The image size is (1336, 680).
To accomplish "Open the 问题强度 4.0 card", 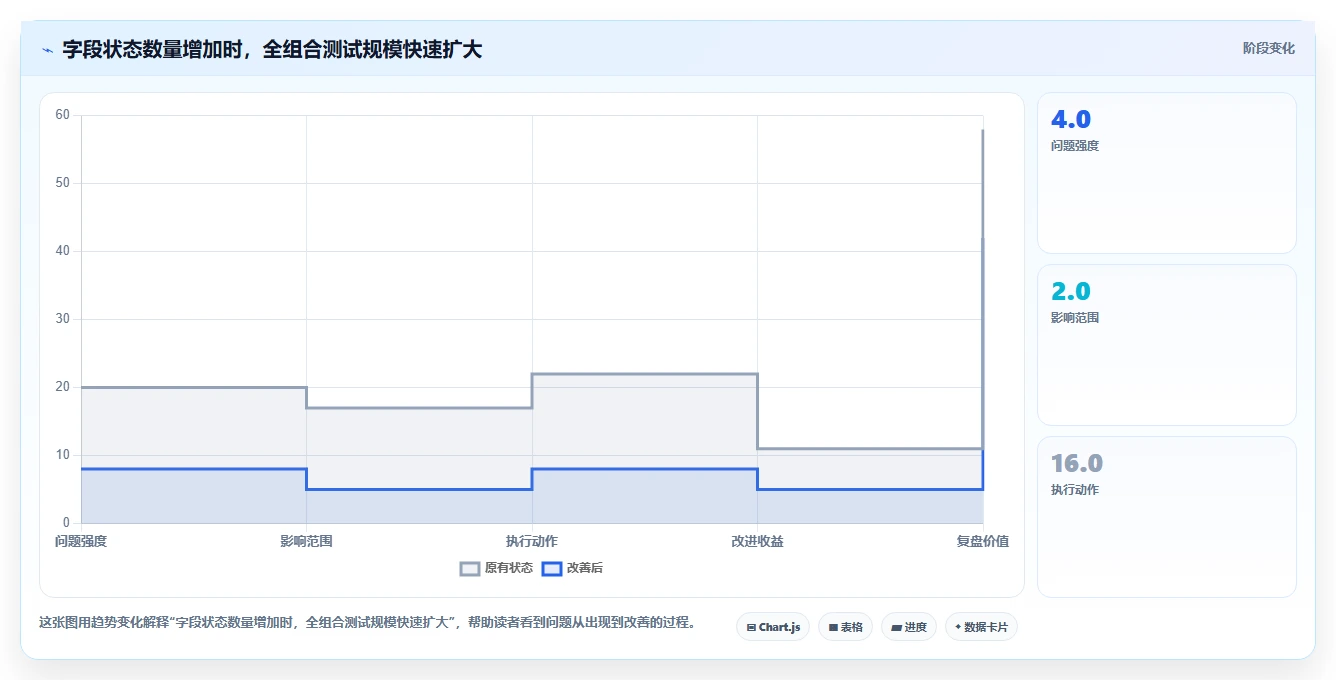I will coord(1167,173).
